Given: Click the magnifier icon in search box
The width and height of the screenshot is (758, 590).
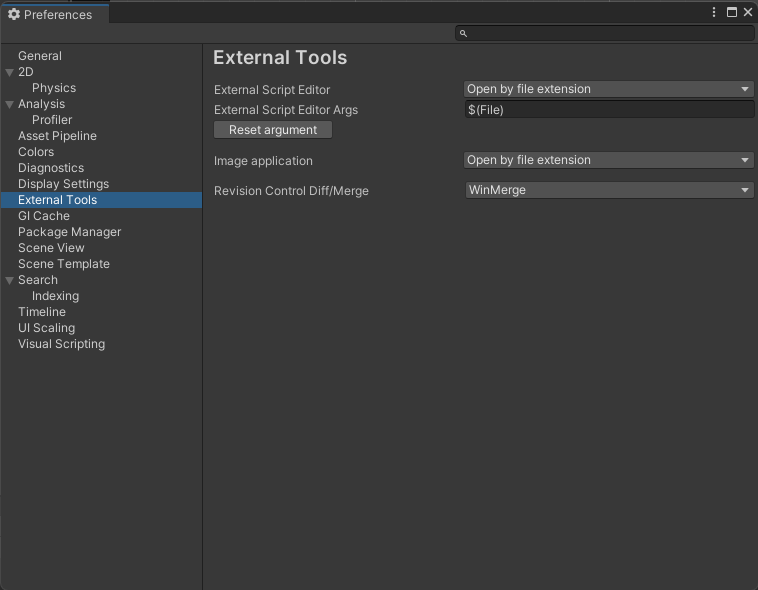Looking at the screenshot, I should pos(463,34).
